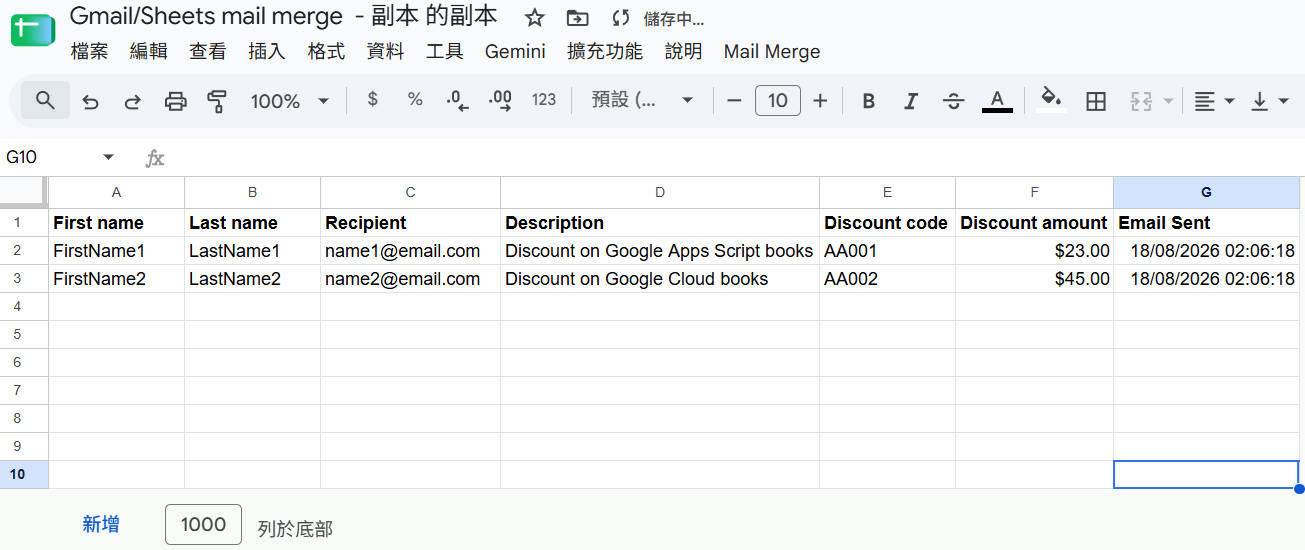Image resolution: width=1305 pixels, height=550 pixels.
Task: Select the 'LastName2' cell
Action: [x=253, y=279]
